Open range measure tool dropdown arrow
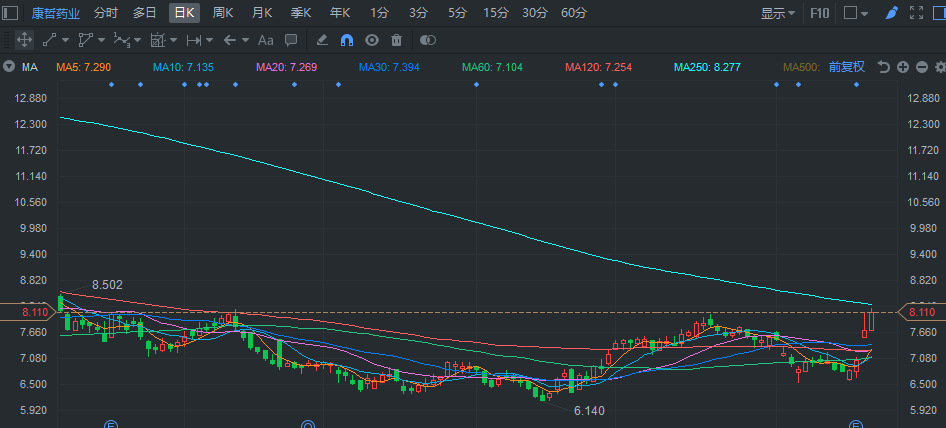946x428 pixels. point(209,40)
